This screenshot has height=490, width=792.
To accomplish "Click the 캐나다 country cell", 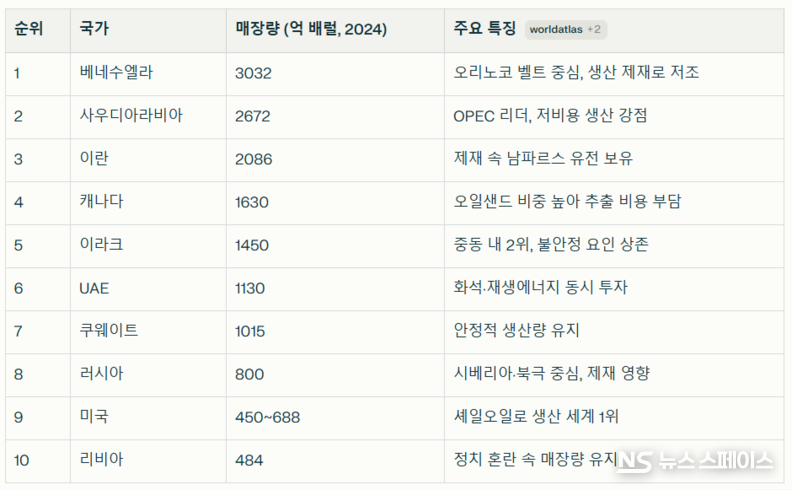I will (102, 202).
